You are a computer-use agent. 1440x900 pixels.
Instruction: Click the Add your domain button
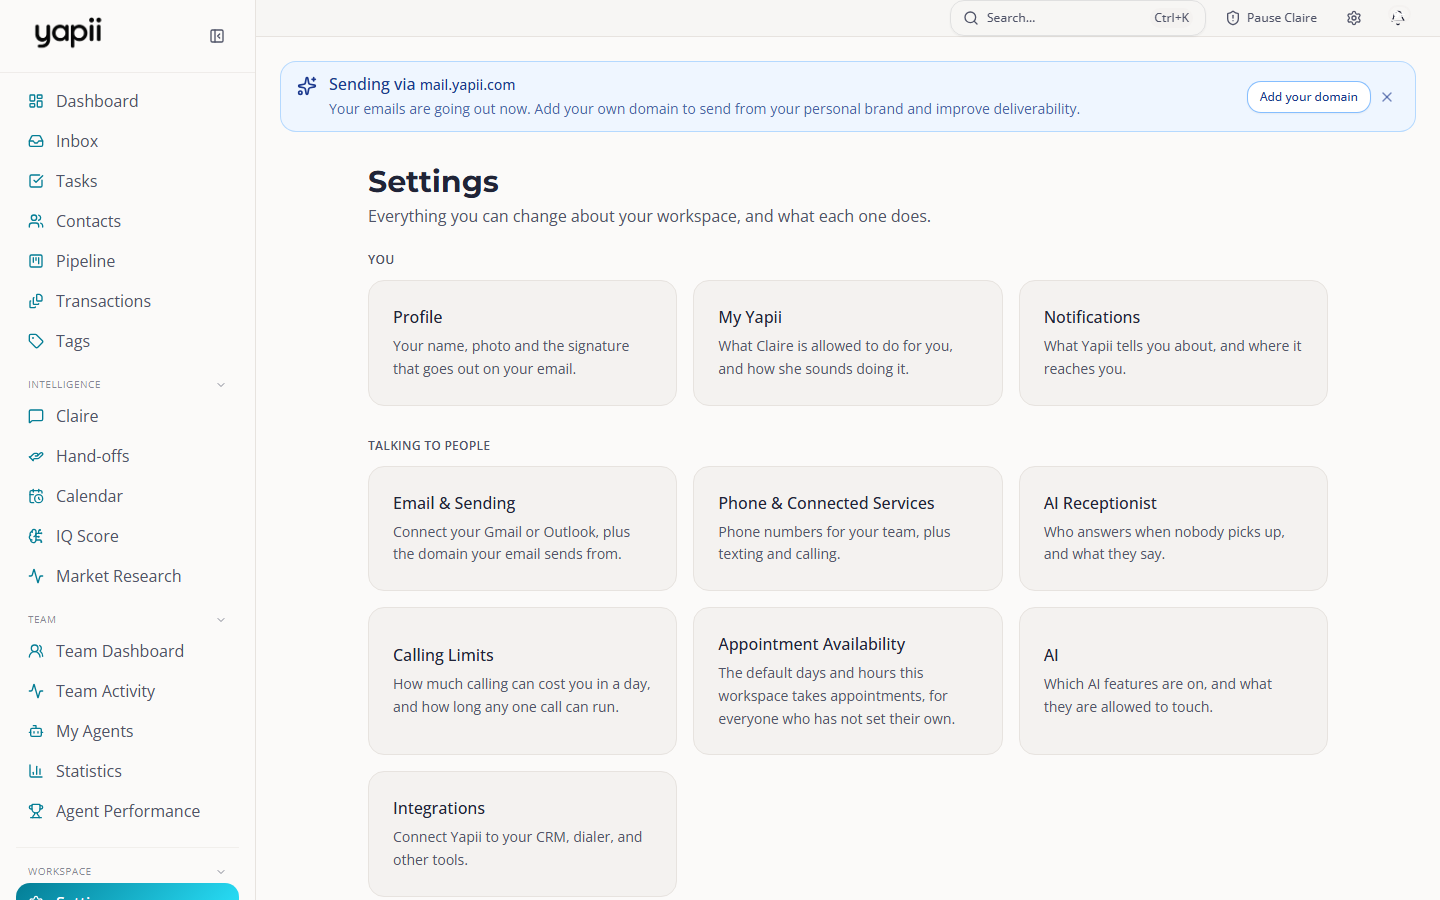point(1308,97)
